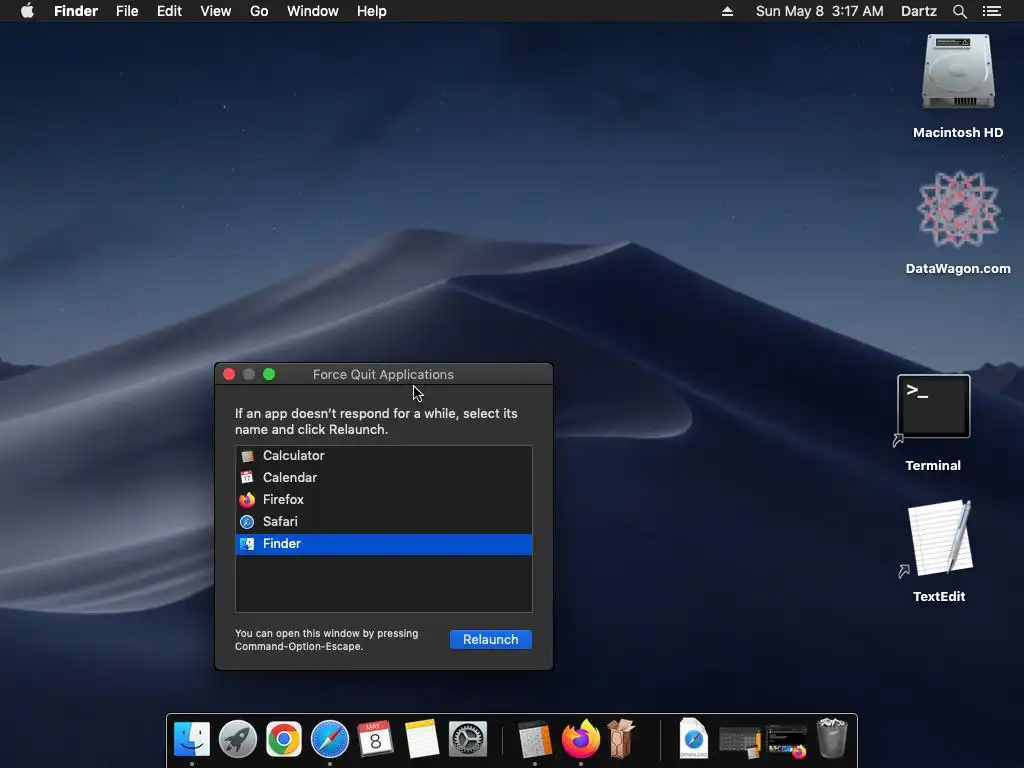Open the Help menu
1024x768 pixels.
coord(372,11)
